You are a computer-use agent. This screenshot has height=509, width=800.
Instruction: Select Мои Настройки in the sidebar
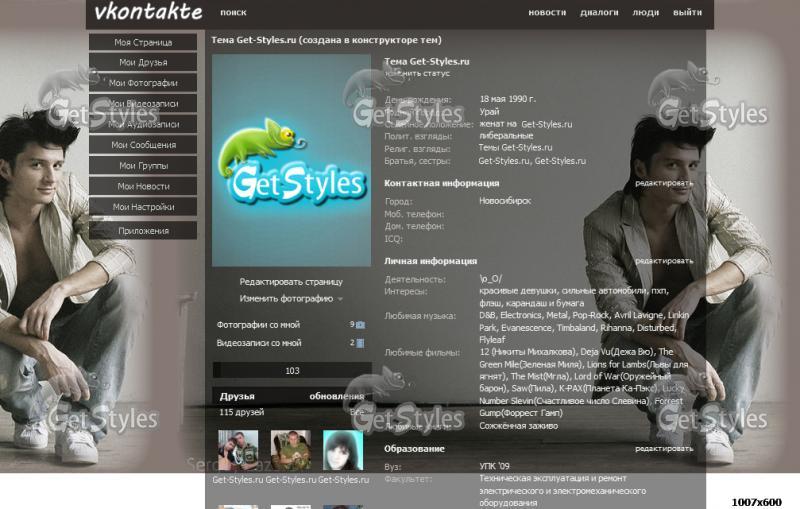point(143,207)
